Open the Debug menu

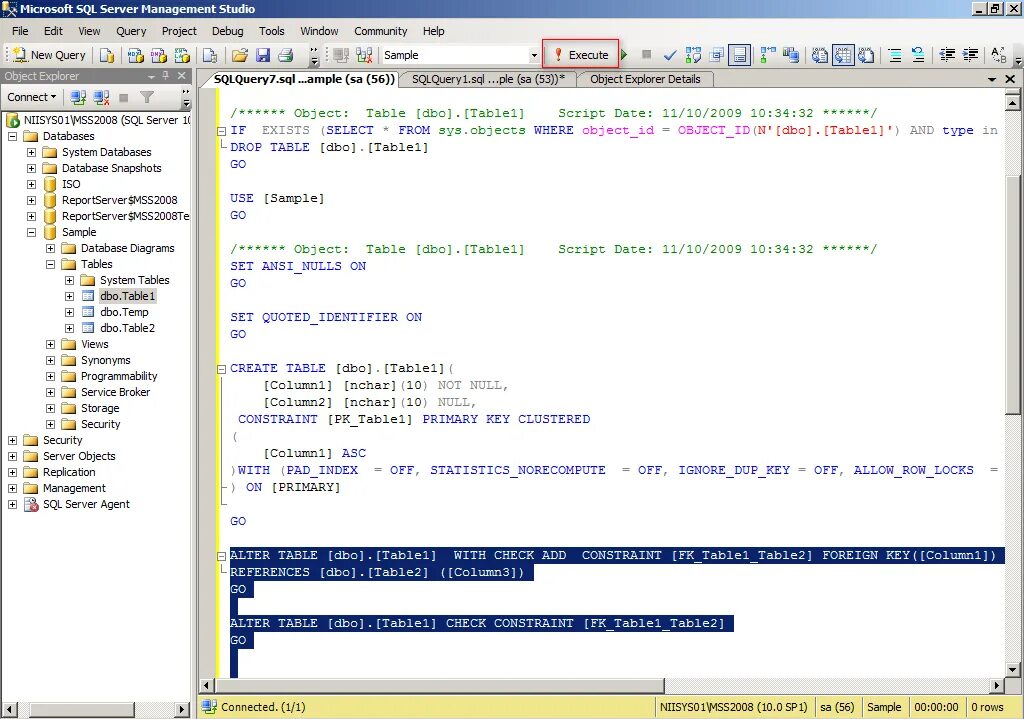pyautogui.click(x=227, y=31)
